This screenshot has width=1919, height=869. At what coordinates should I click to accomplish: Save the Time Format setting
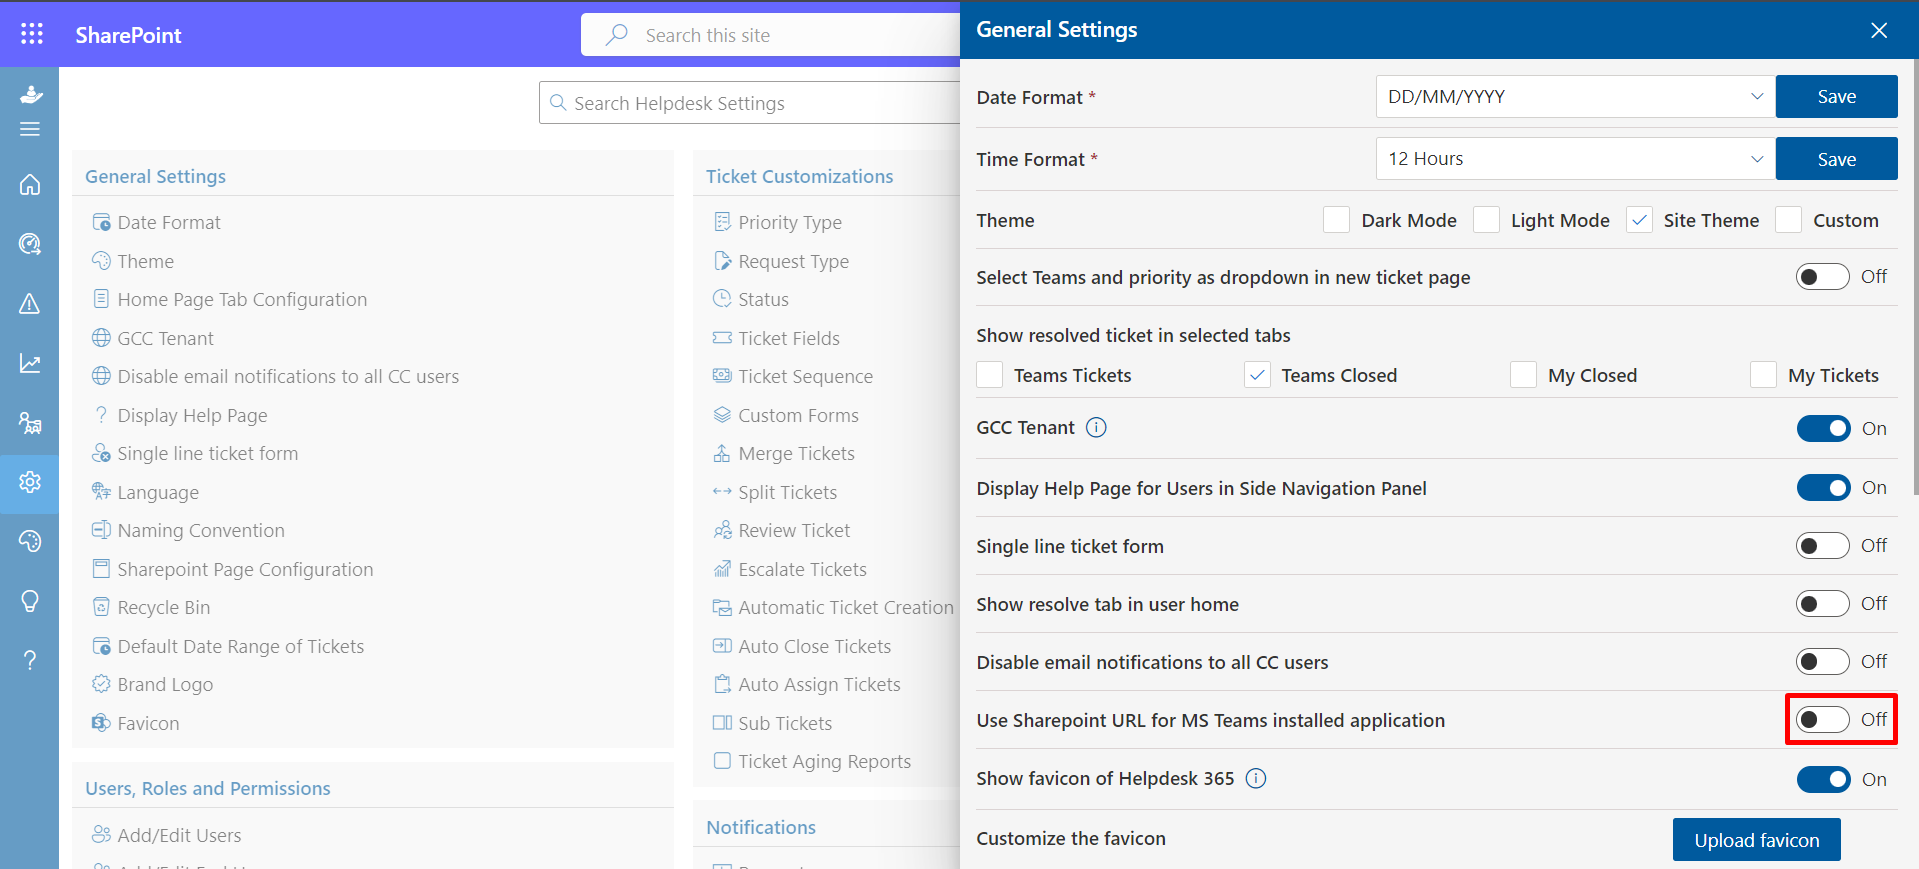click(1836, 158)
